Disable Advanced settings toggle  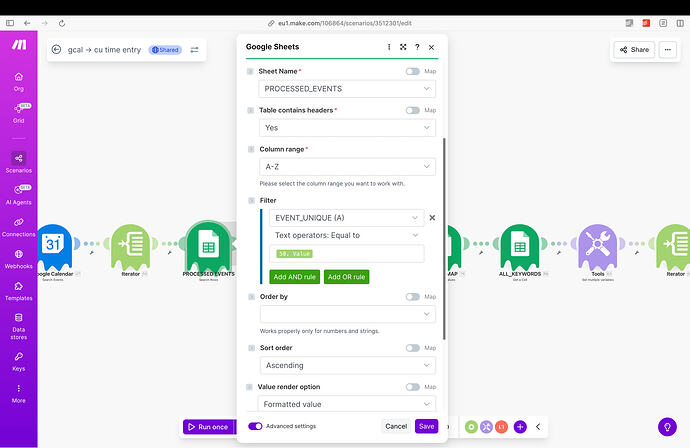[255, 426]
